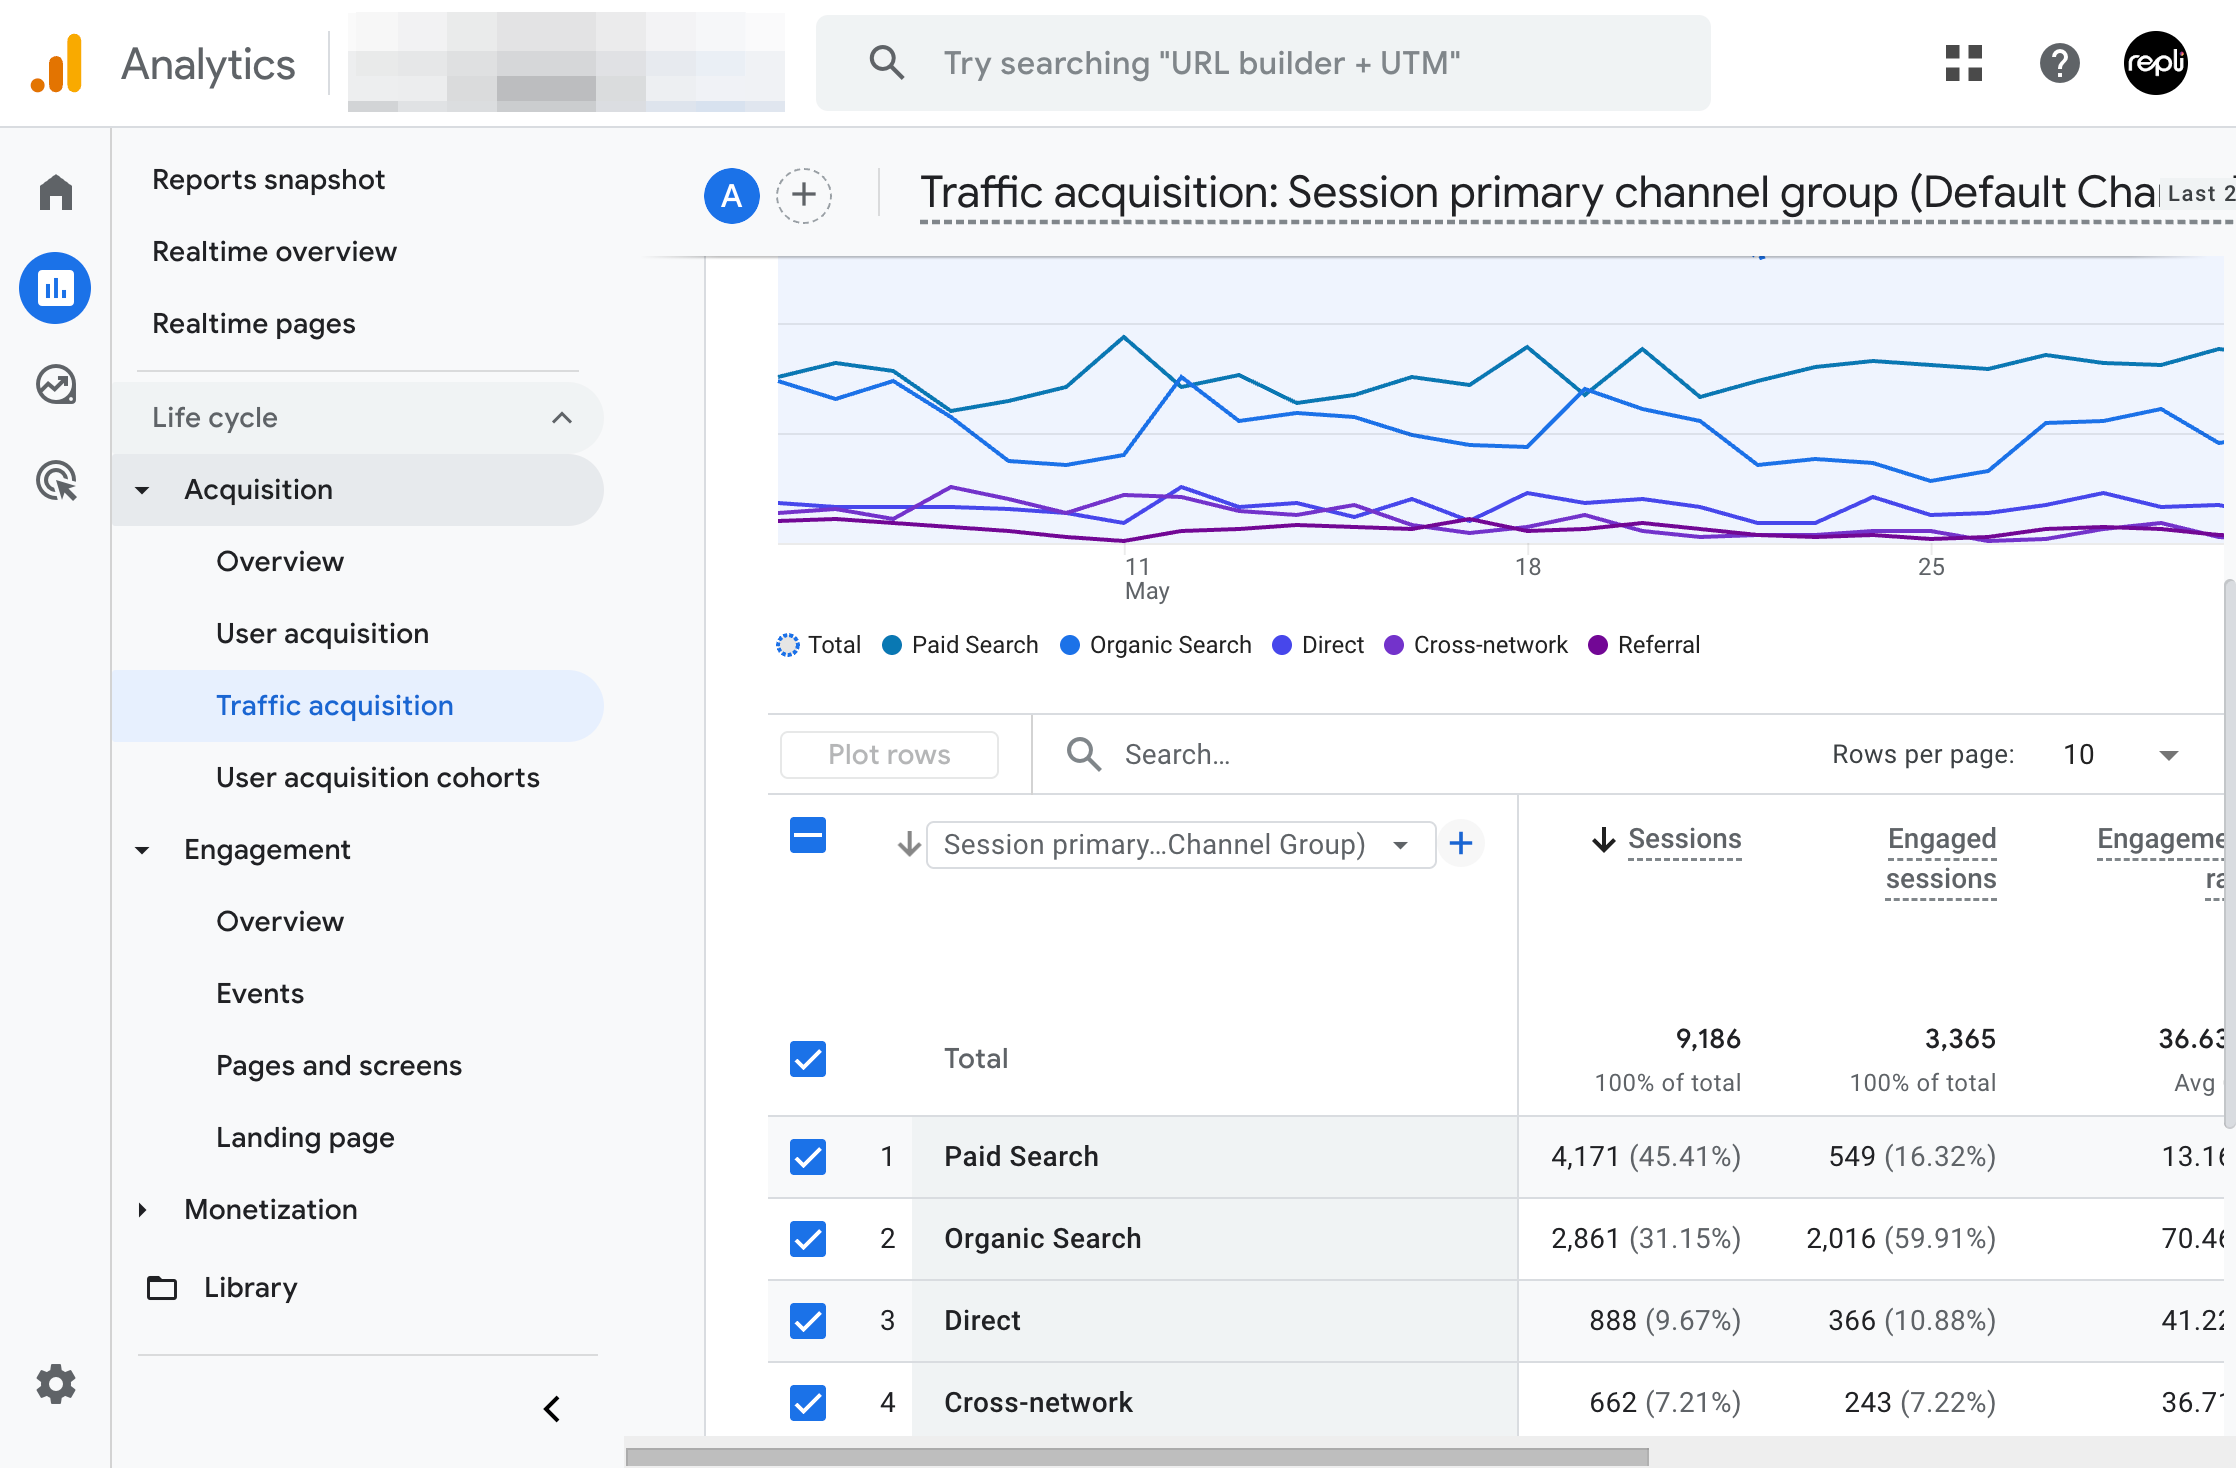Click the Library folder icon
The height and width of the screenshot is (1468, 2236).
point(162,1287)
